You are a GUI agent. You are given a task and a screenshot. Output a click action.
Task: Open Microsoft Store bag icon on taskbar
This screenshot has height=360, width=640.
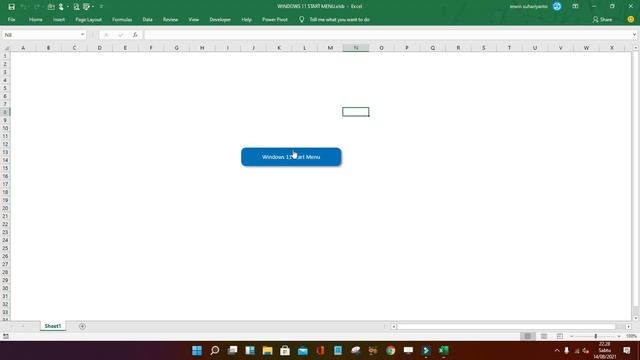tap(285, 351)
